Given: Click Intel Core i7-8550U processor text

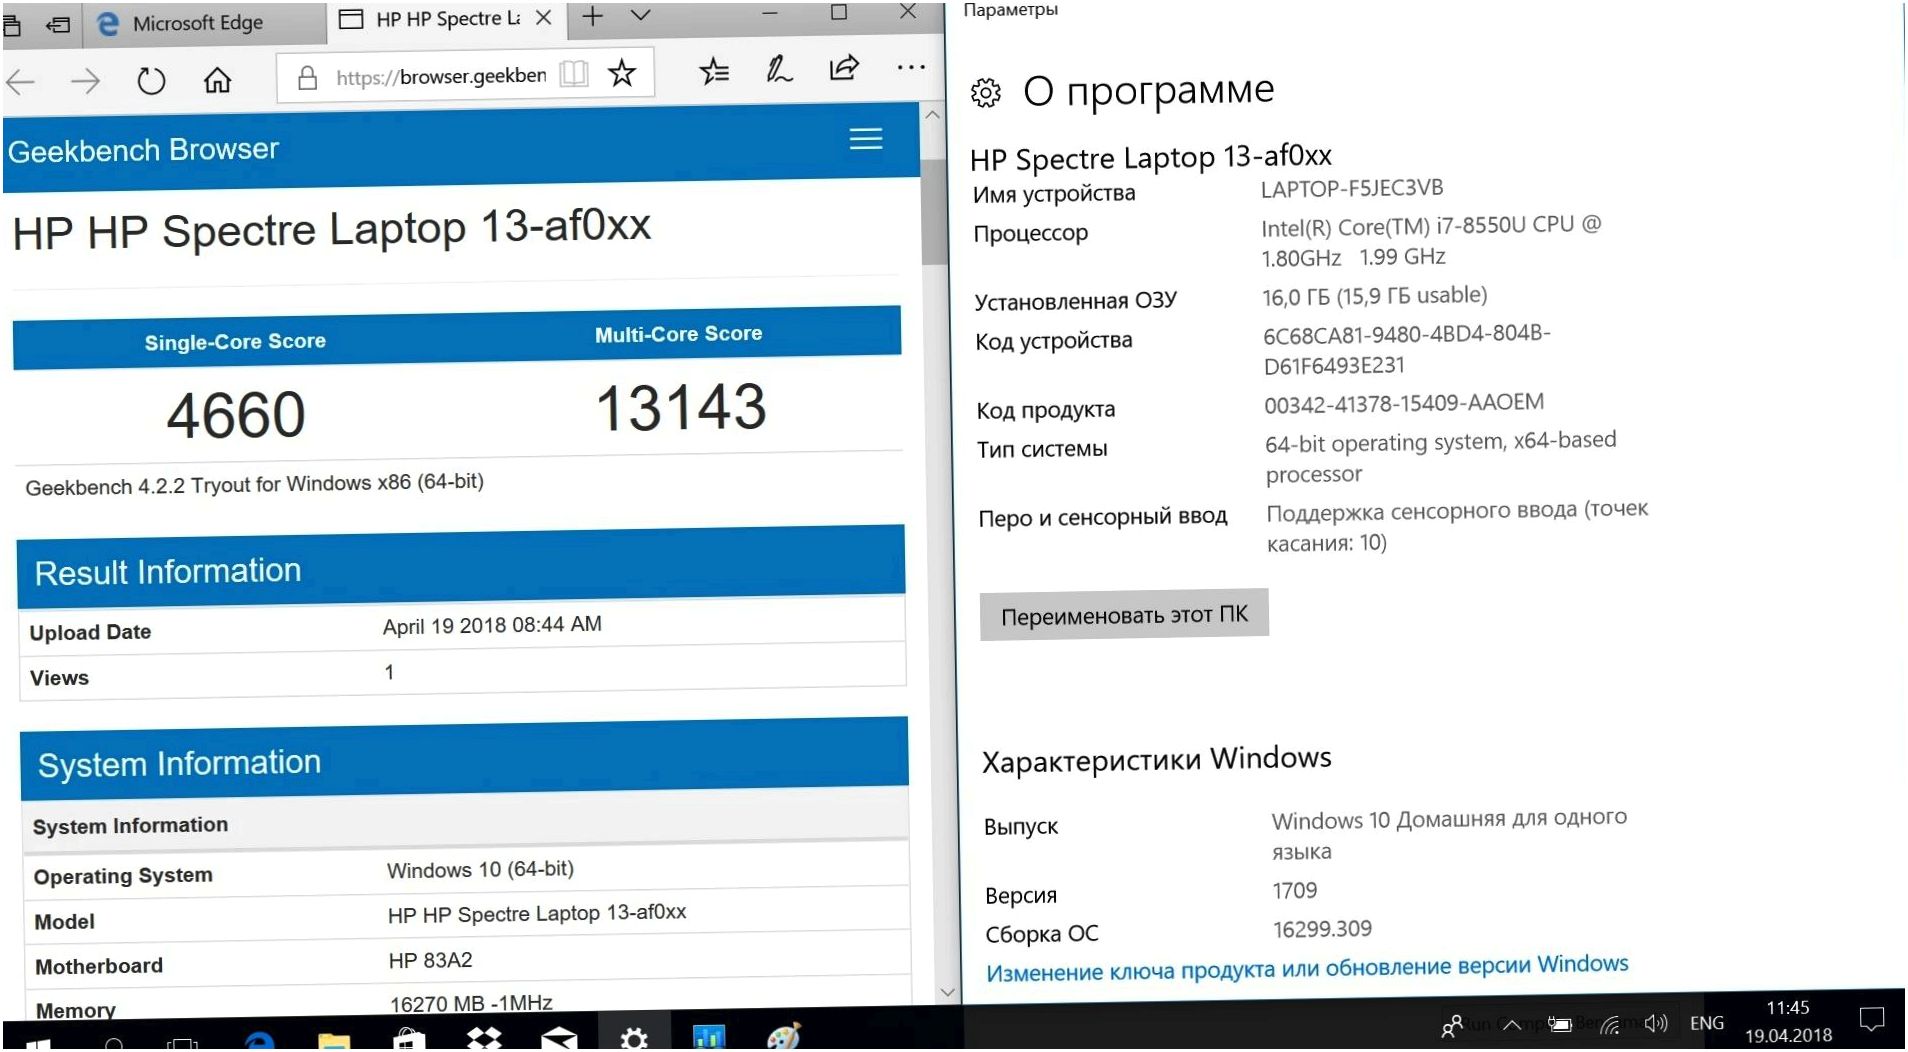Looking at the screenshot, I should click(1430, 241).
